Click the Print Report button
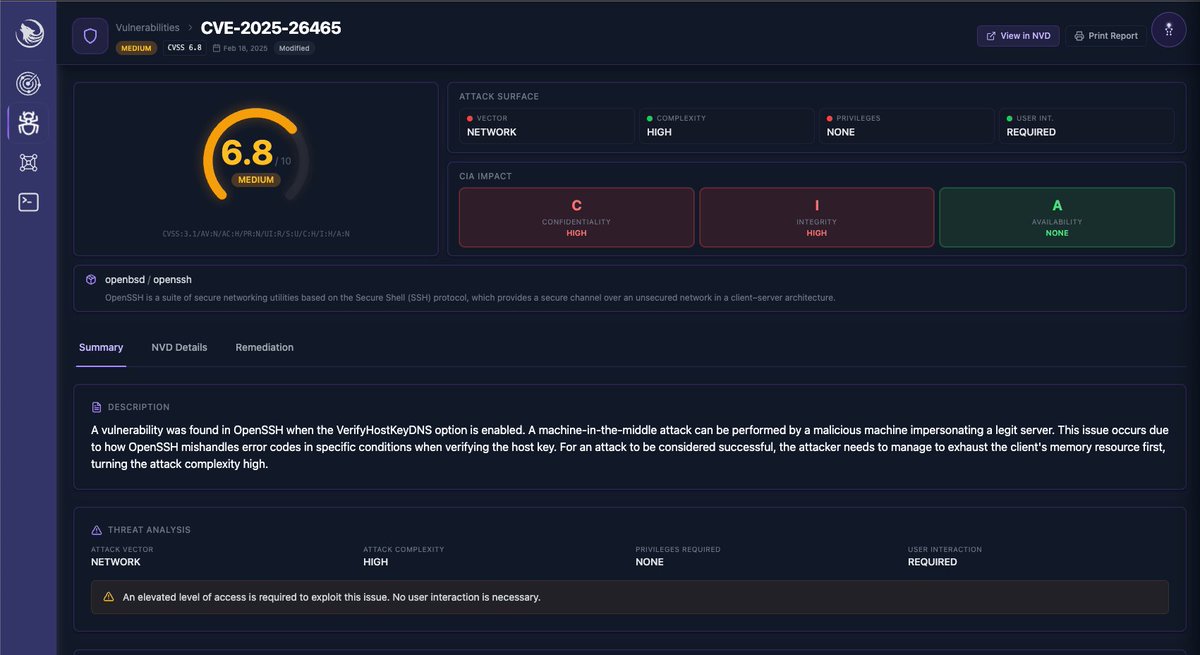The height and width of the screenshot is (655, 1200). [x=1106, y=36]
